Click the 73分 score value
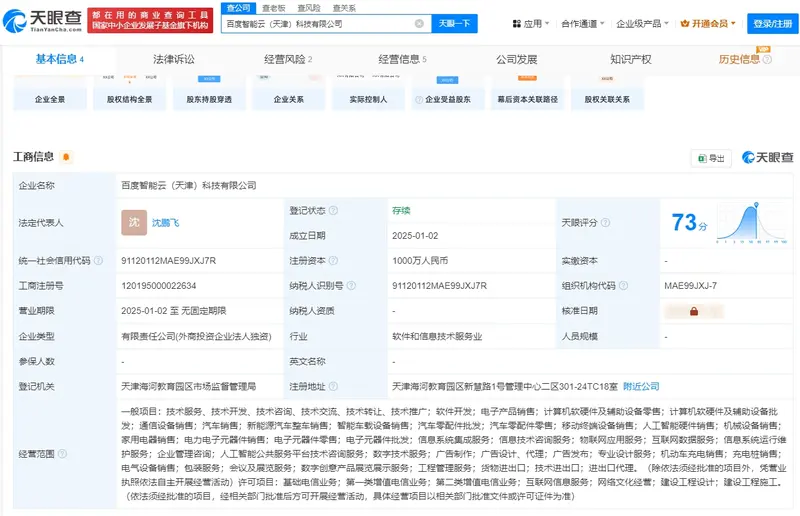This screenshot has width=800, height=516. (689, 223)
